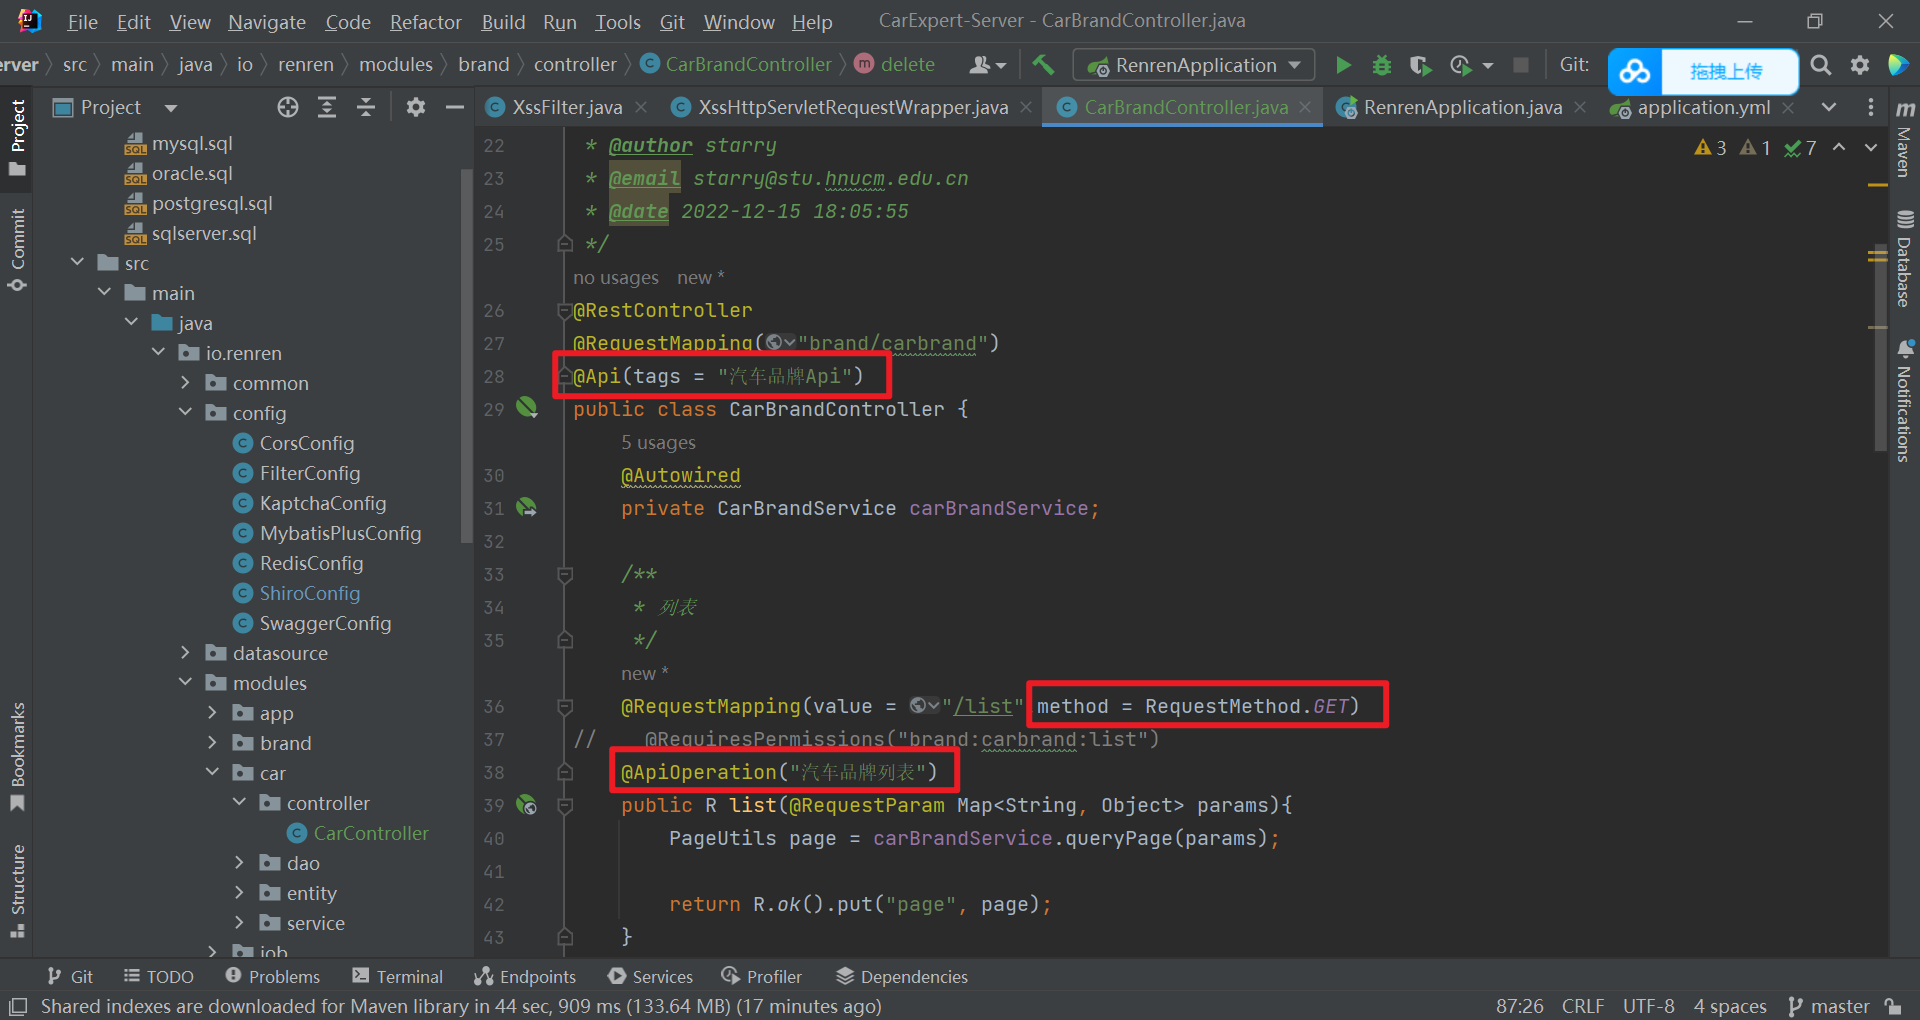Screen dimensions: 1920x1020
Task: Toggle the read-only lock icon in status bar
Action: [x=1893, y=1006]
